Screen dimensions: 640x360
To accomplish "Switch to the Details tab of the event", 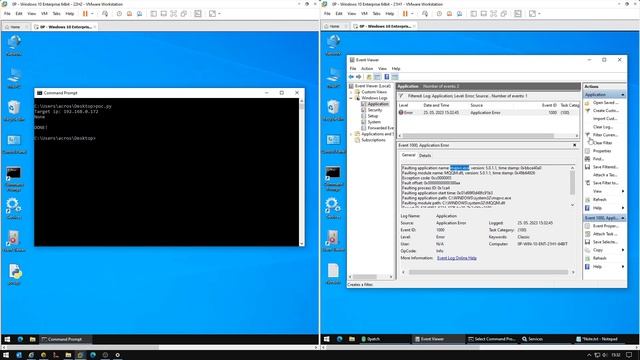I will (x=425, y=156).
